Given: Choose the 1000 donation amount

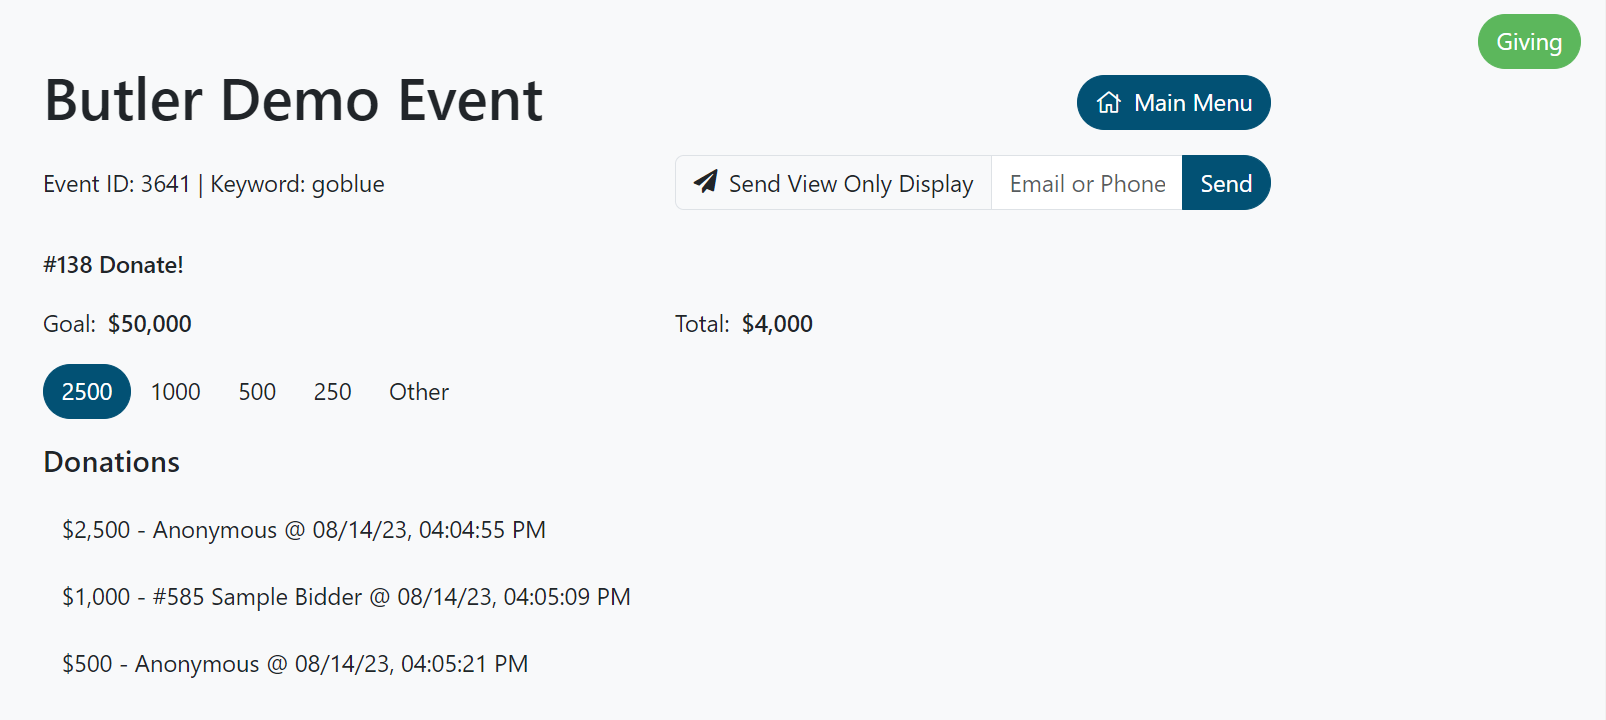Looking at the screenshot, I should pos(176,392).
